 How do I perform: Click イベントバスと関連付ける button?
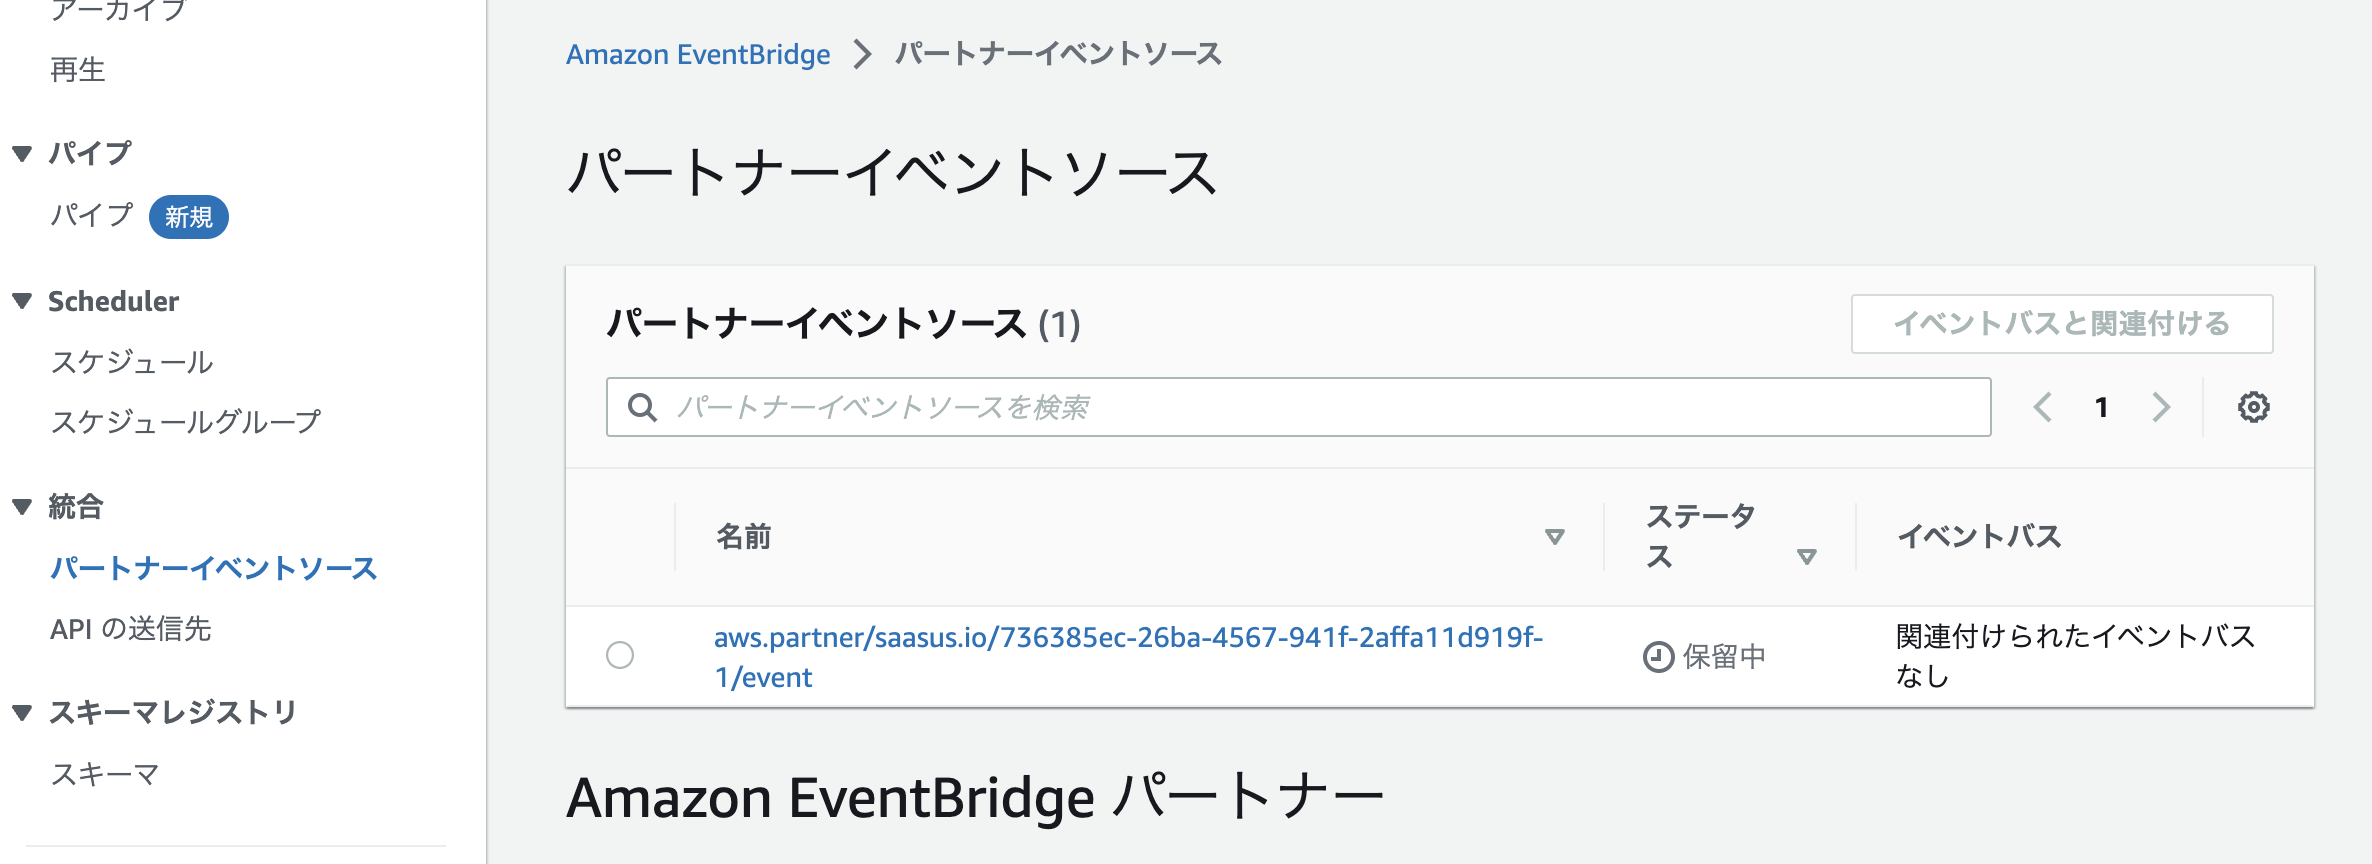2062,324
